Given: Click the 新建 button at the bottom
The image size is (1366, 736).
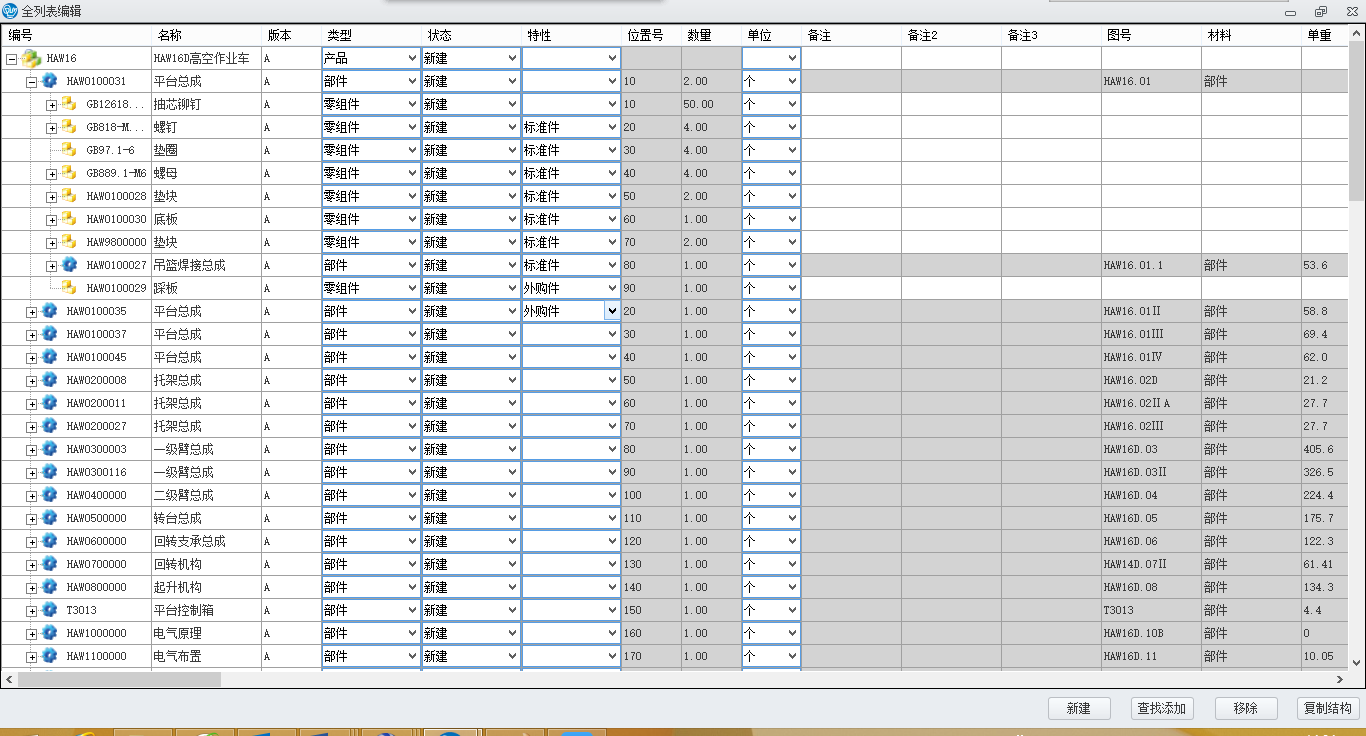Looking at the screenshot, I should click(1078, 708).
